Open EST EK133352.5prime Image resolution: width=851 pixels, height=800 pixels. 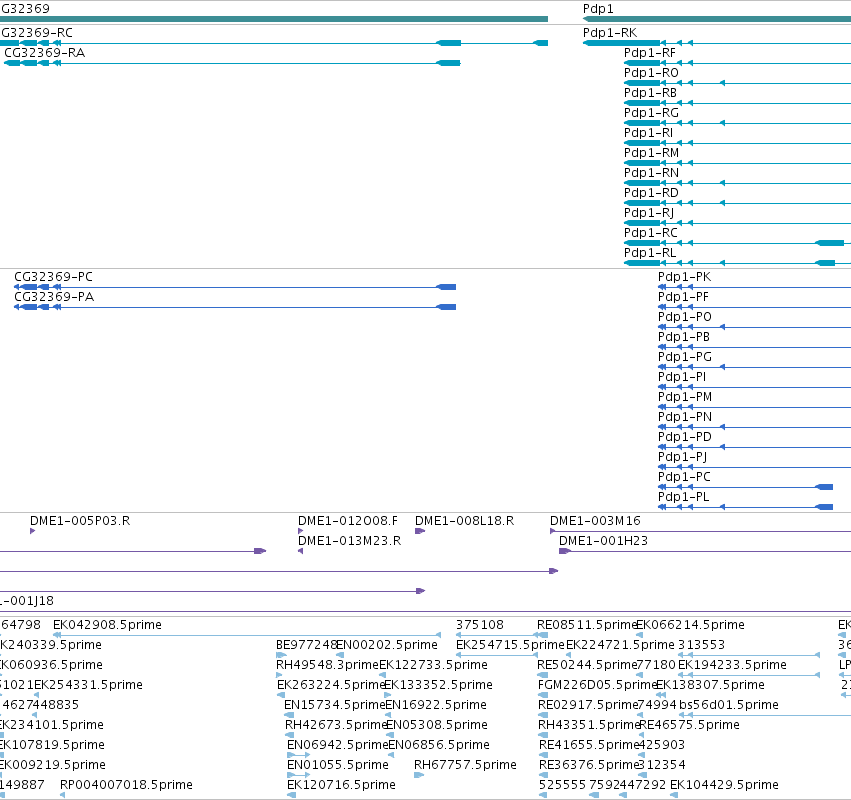pos(438,685)
